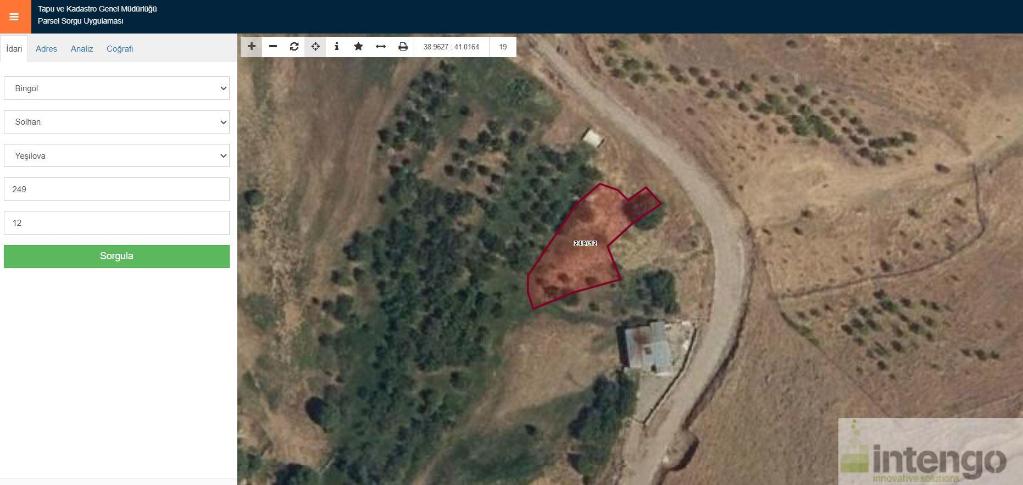Focus the parsel field containing 12
The image size is (1023, 485).
pos(117,223)
